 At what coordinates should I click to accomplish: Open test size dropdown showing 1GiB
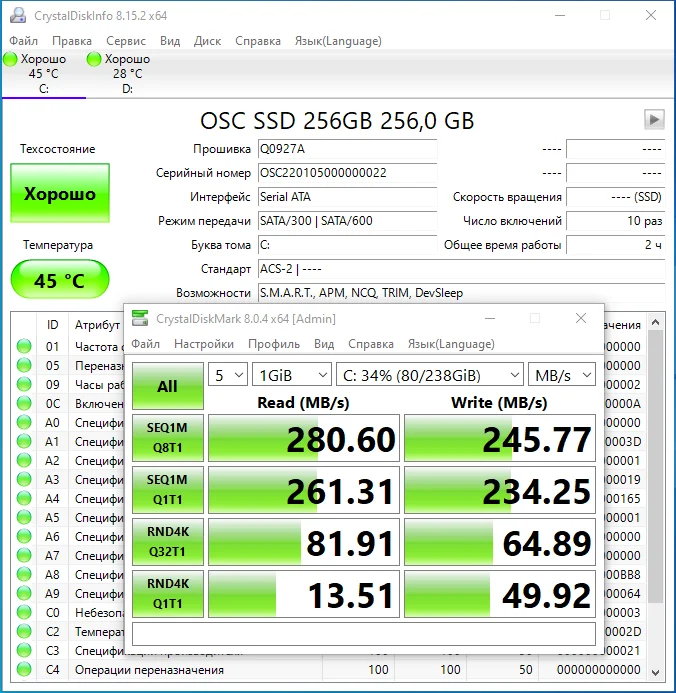292,375
